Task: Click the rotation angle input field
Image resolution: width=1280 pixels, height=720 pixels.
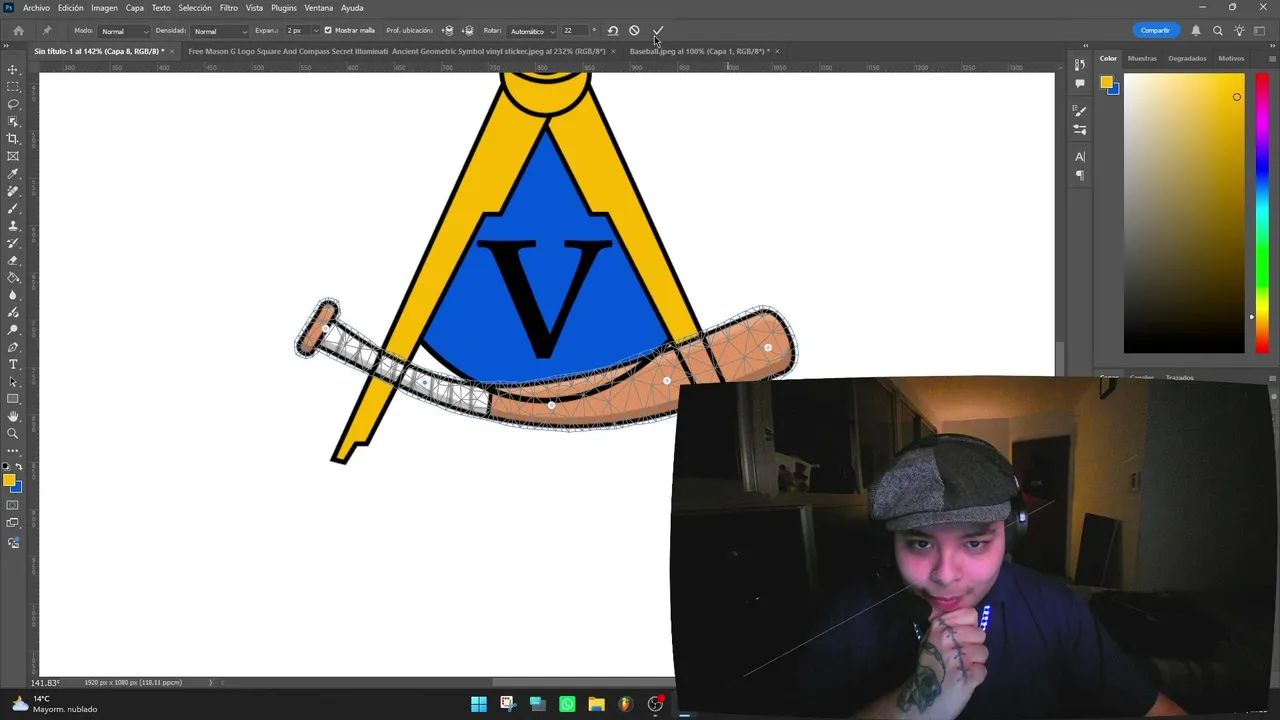Action: 575,31
